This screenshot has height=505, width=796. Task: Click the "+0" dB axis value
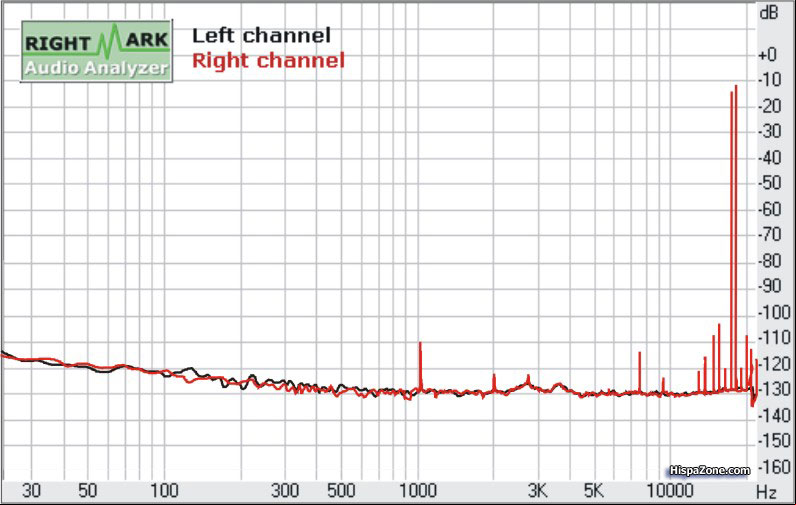click(x=767, y=54)
